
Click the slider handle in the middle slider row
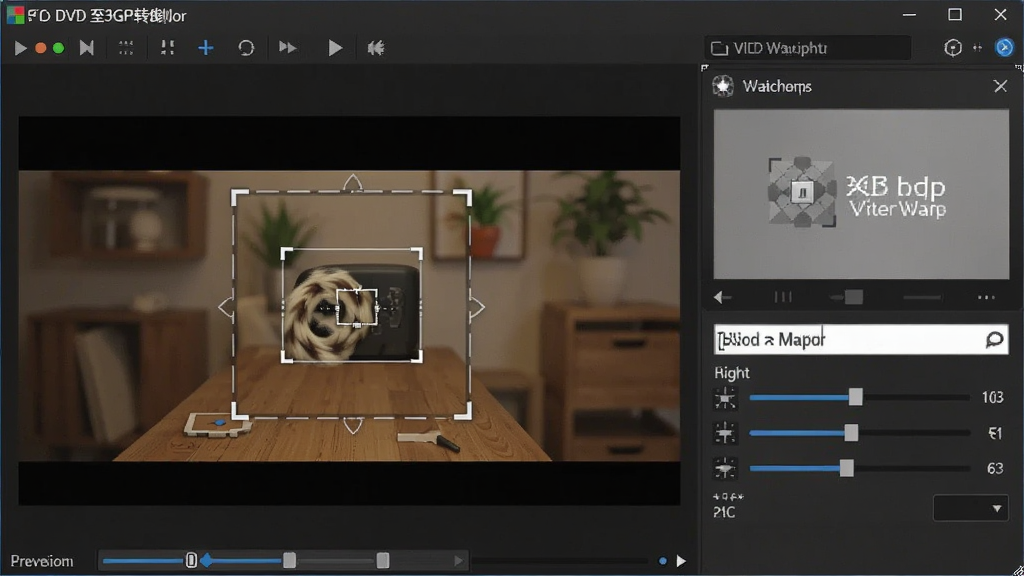tap(851, 432)
